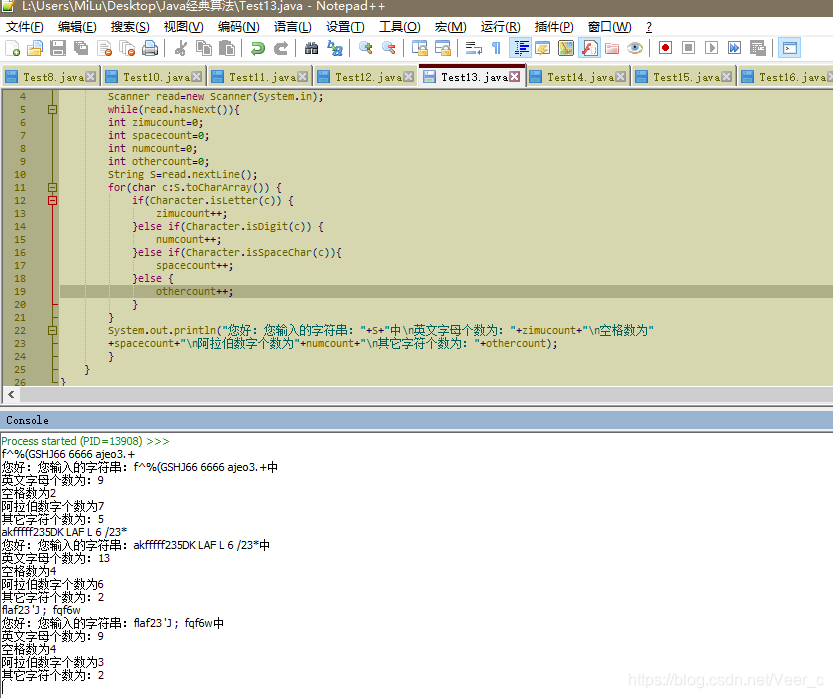The width and height of the screenshot is (833, 698).
Task: Collapse the if block fold at line 12
Action: tap(53, 200)
